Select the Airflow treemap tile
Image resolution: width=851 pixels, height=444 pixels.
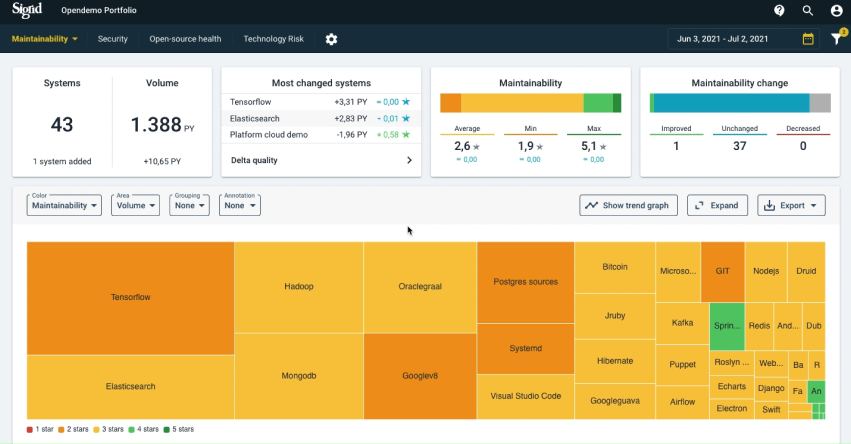click(x=682, y=403)
